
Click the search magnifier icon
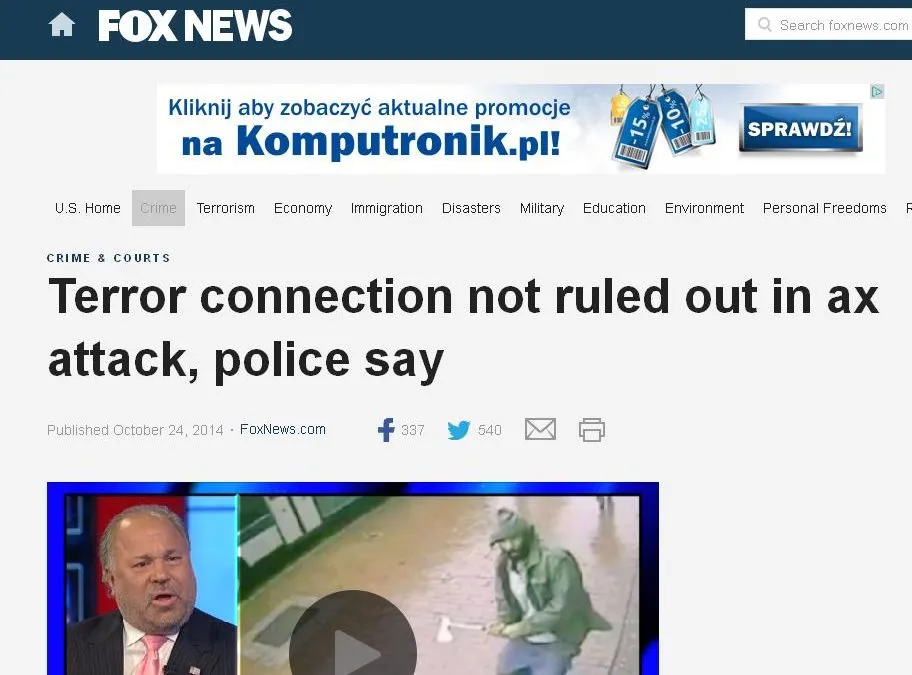tap(765, 24)
